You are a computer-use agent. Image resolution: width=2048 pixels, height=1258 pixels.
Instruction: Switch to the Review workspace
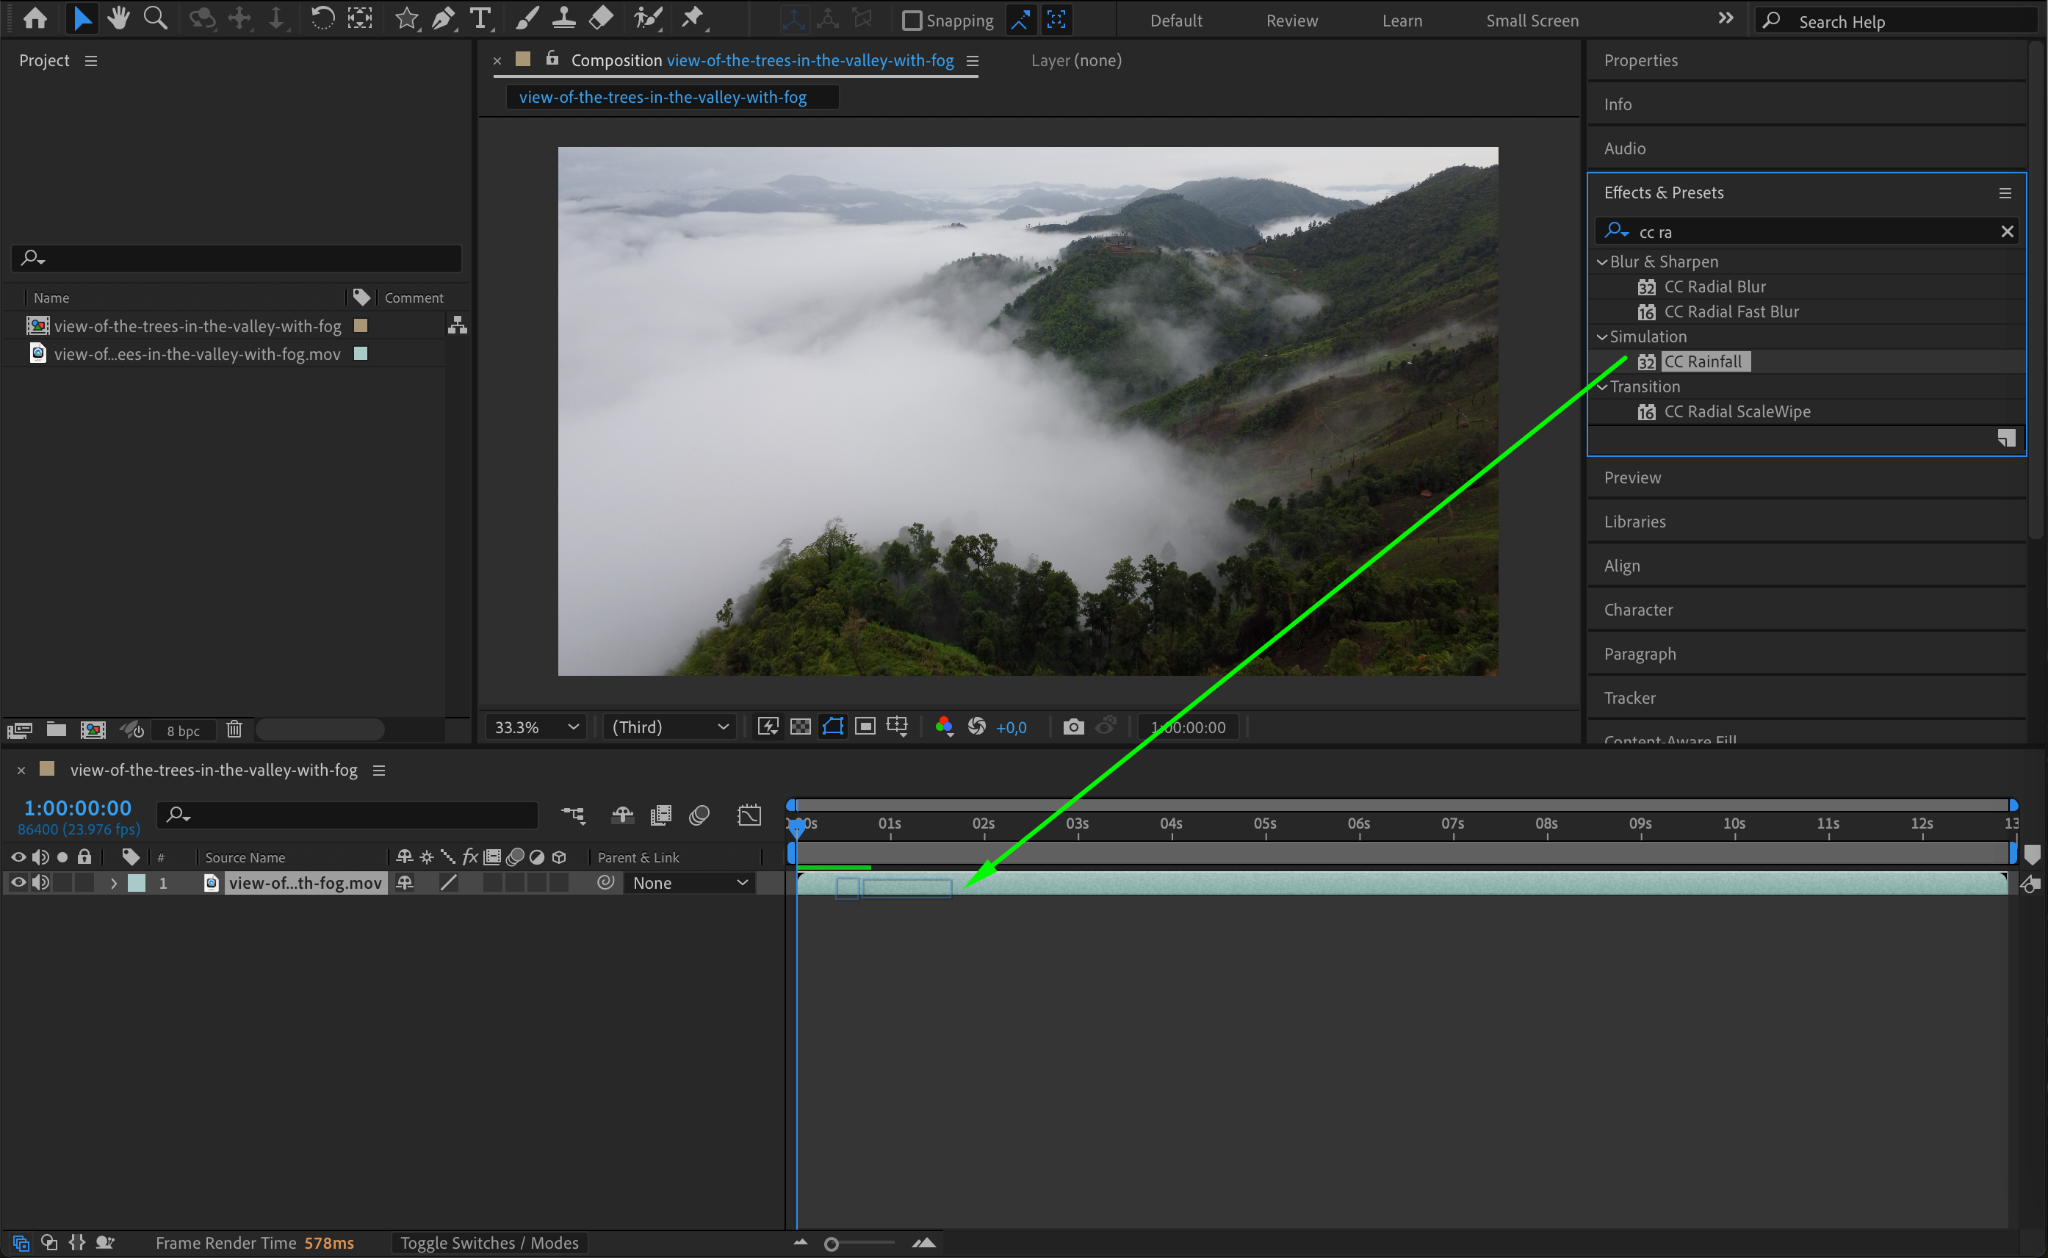pos(1291,20)
